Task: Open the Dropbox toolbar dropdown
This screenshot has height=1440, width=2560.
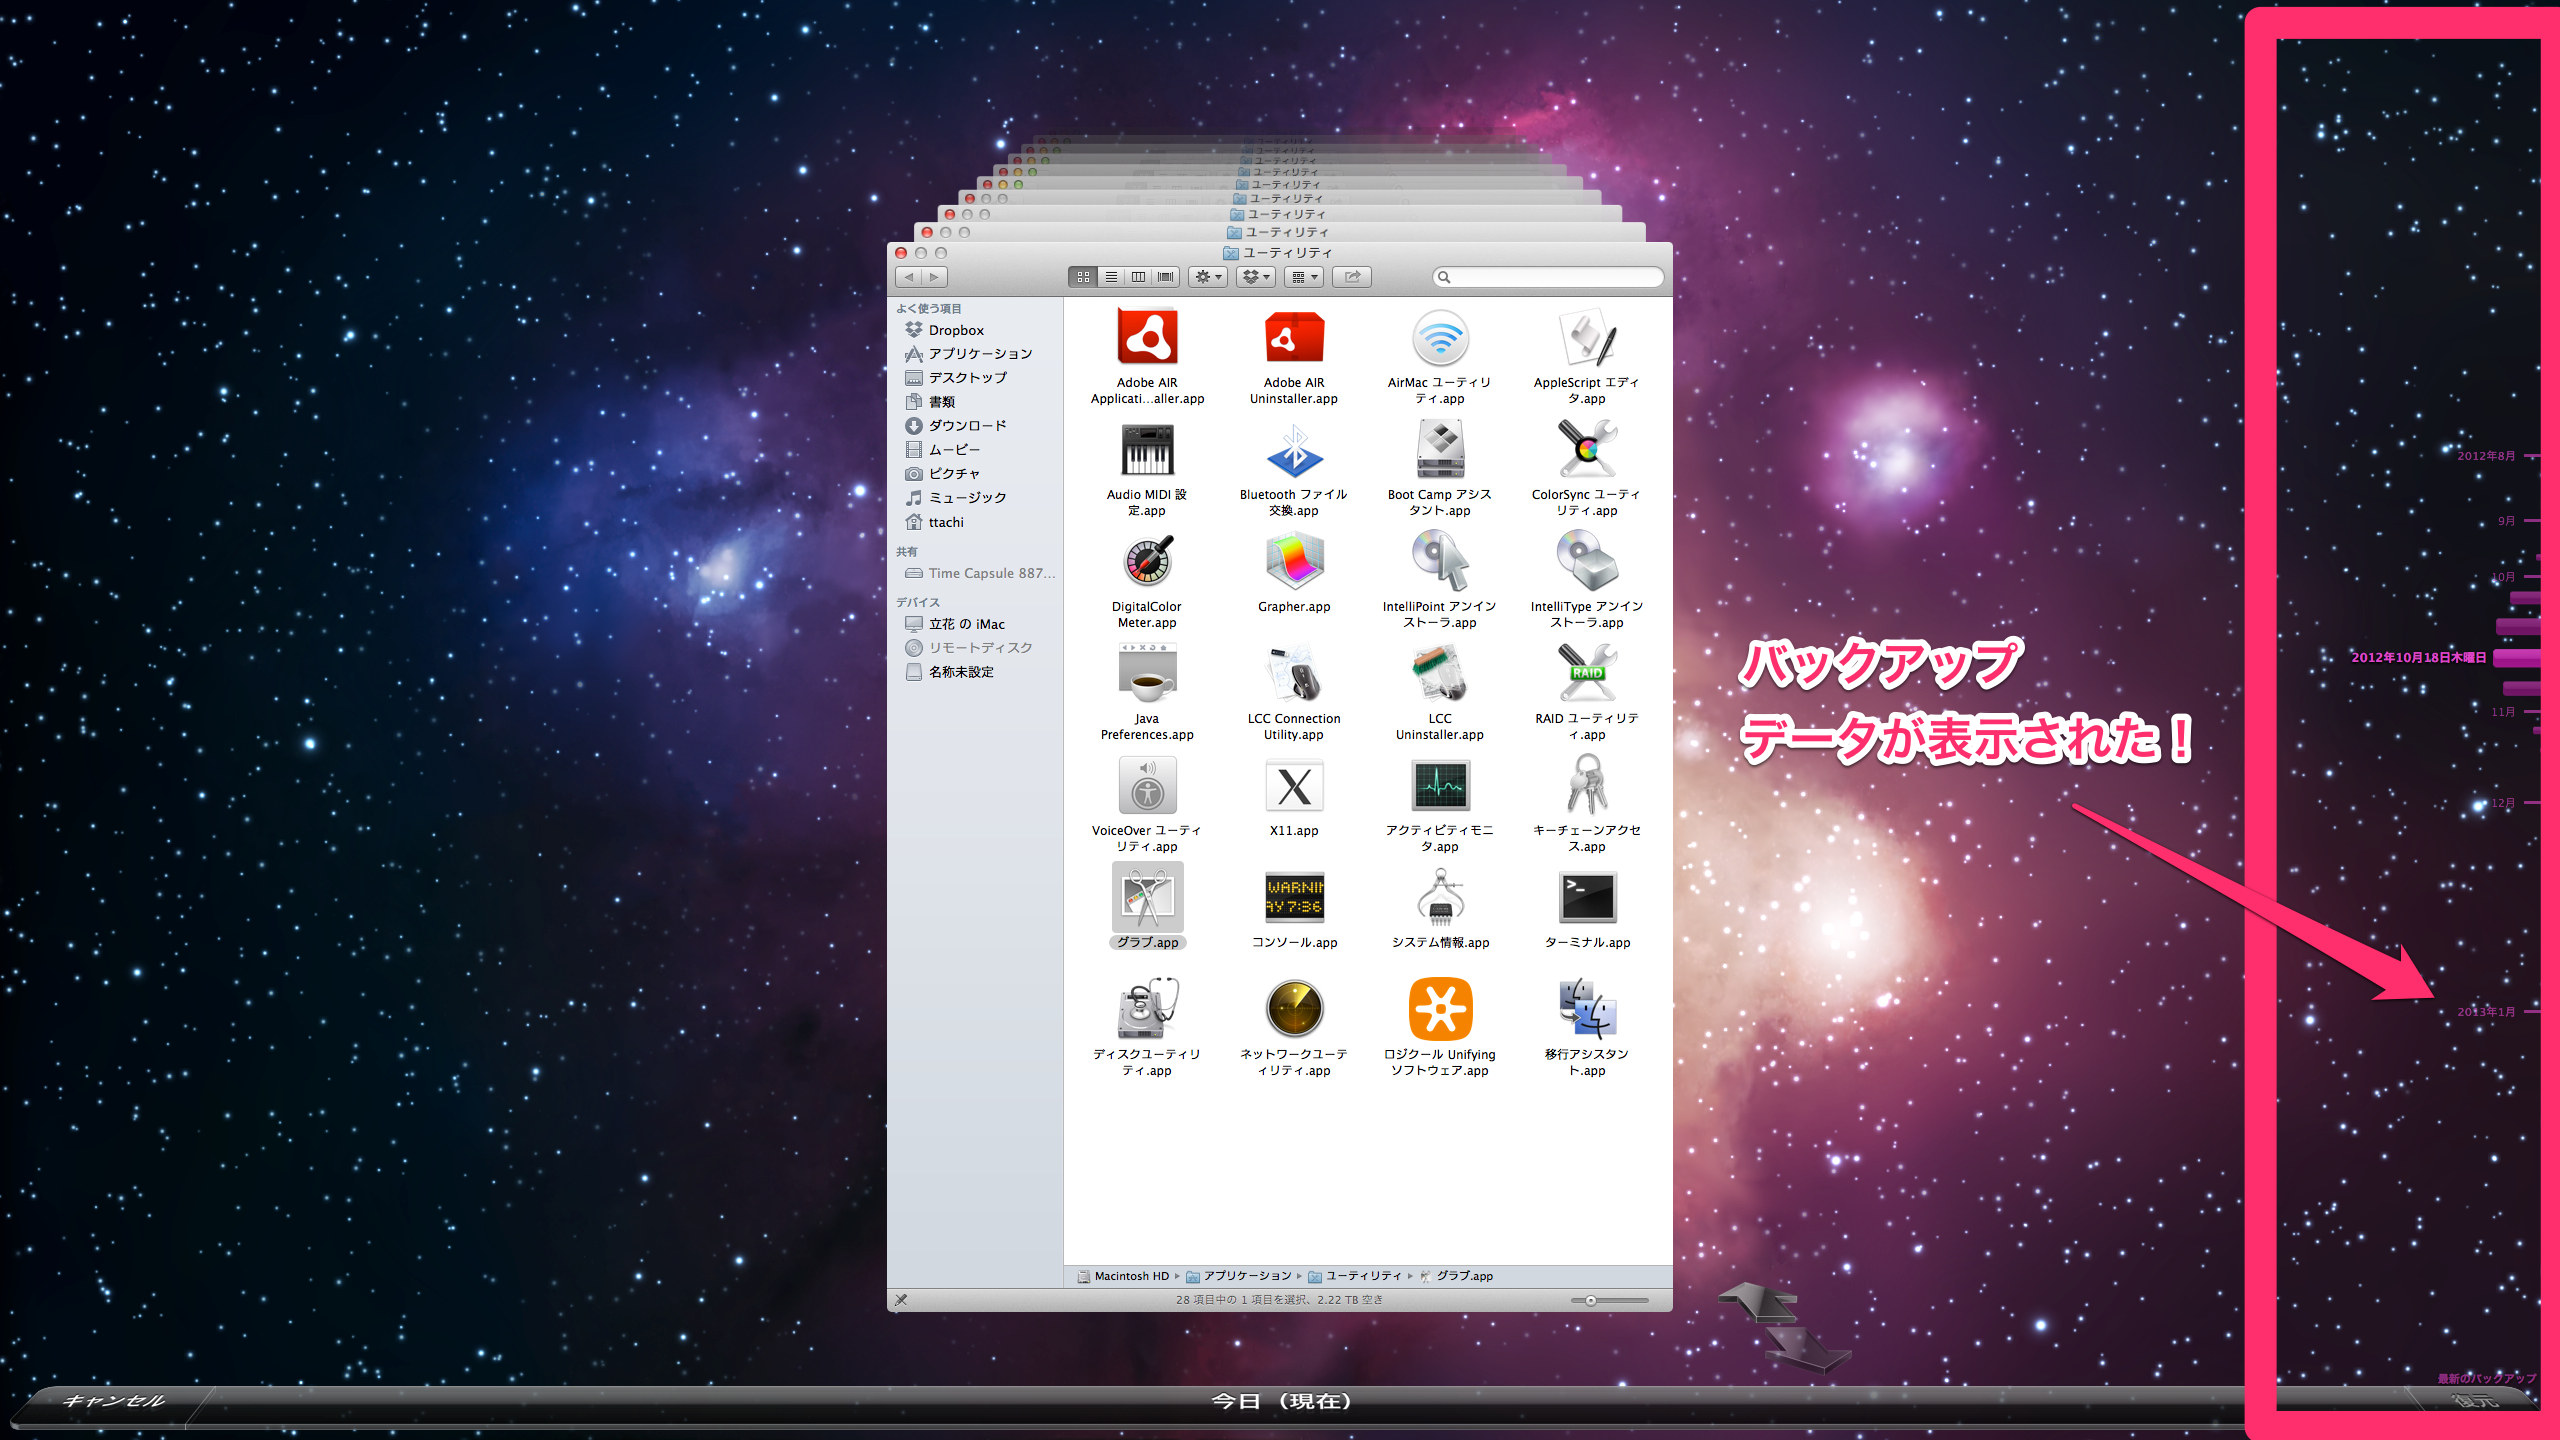Action: [1256, 277]
